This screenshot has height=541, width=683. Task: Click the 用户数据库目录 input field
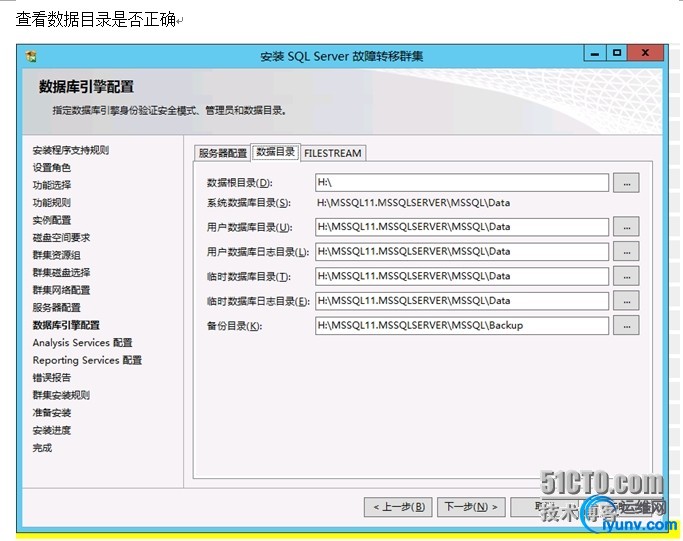click(462, 227)
